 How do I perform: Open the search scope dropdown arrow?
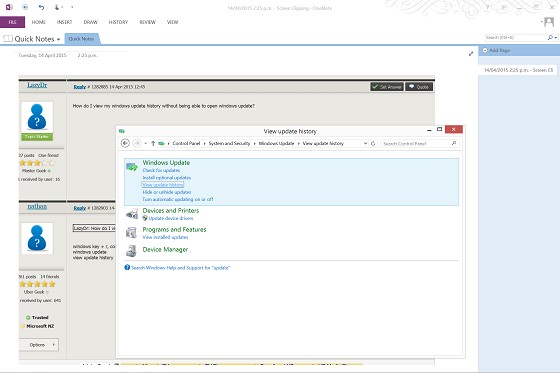click(x=556, y=38)
